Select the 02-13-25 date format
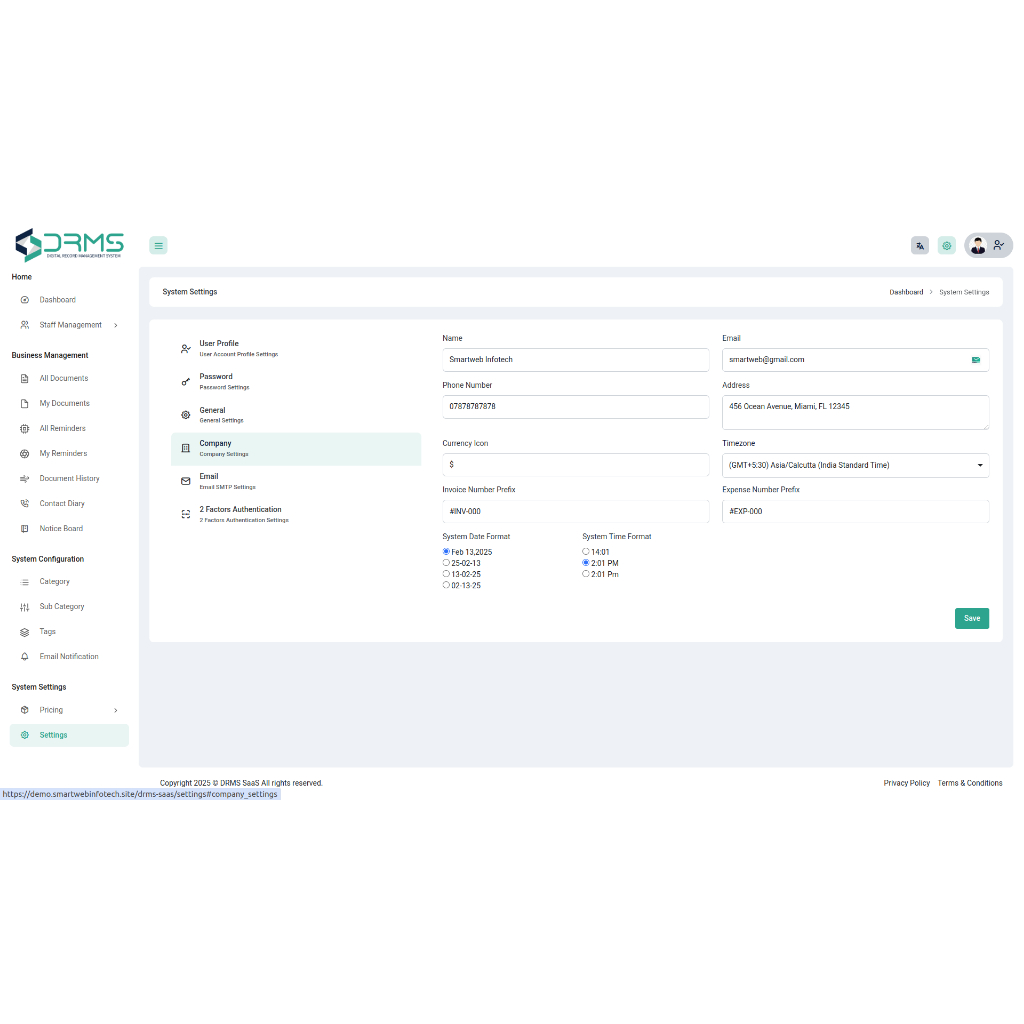The image size is (1024, 1024). tap(446, 585)
